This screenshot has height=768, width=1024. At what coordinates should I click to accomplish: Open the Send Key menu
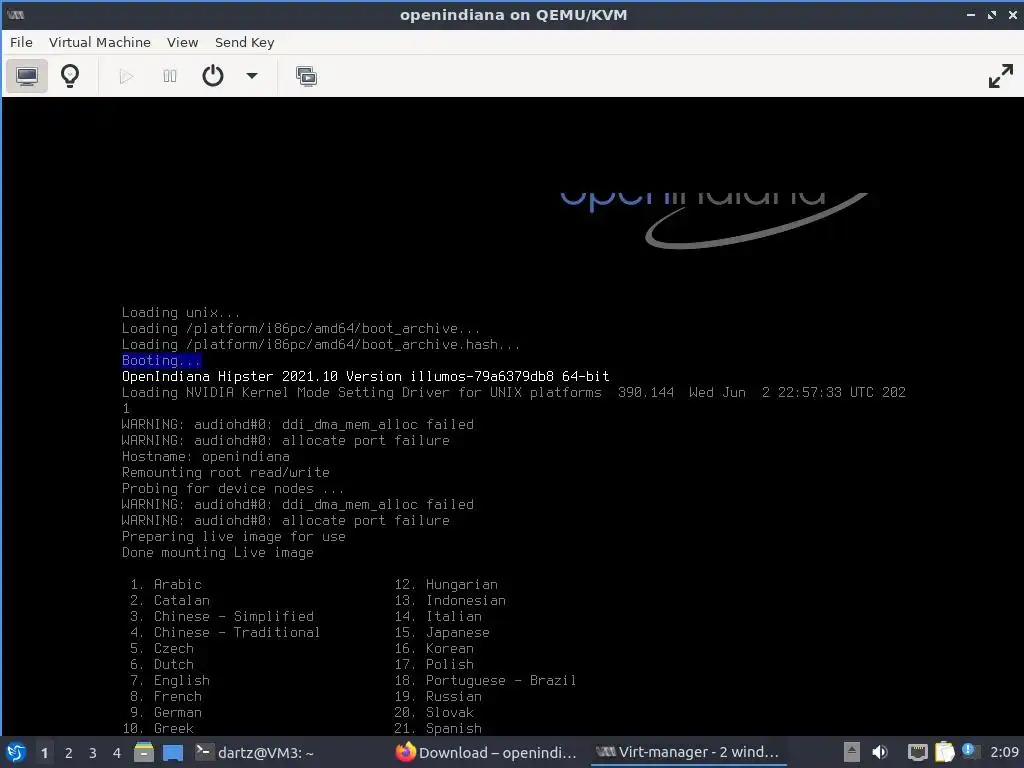coord(244,42)
